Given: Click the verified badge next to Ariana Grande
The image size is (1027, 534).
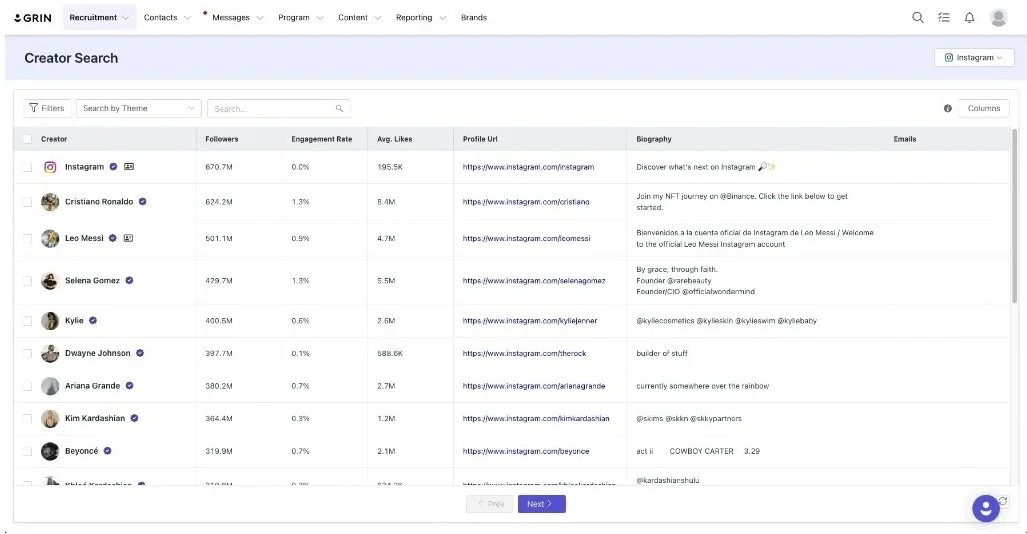Looking at the screenshot, I should [129, 386].
